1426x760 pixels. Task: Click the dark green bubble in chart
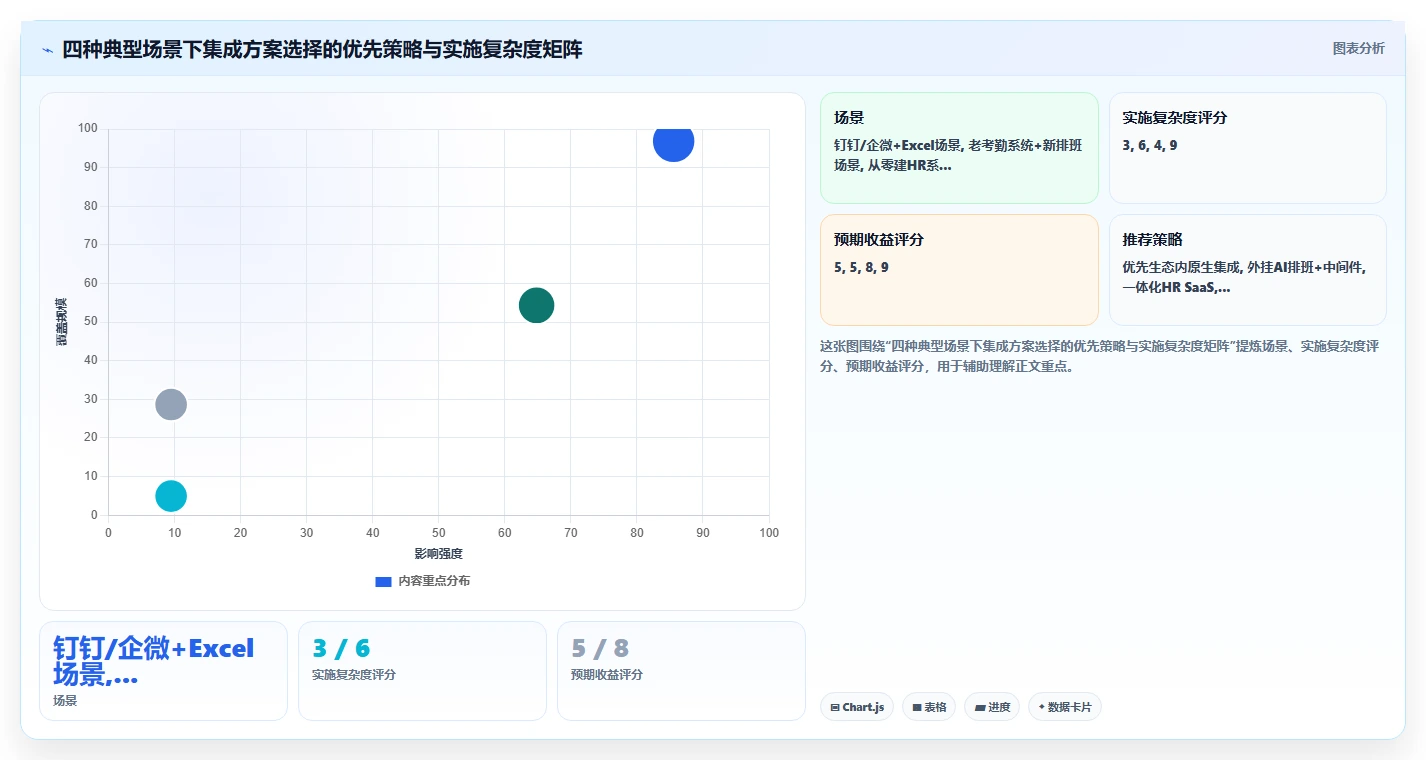point(536,305)
